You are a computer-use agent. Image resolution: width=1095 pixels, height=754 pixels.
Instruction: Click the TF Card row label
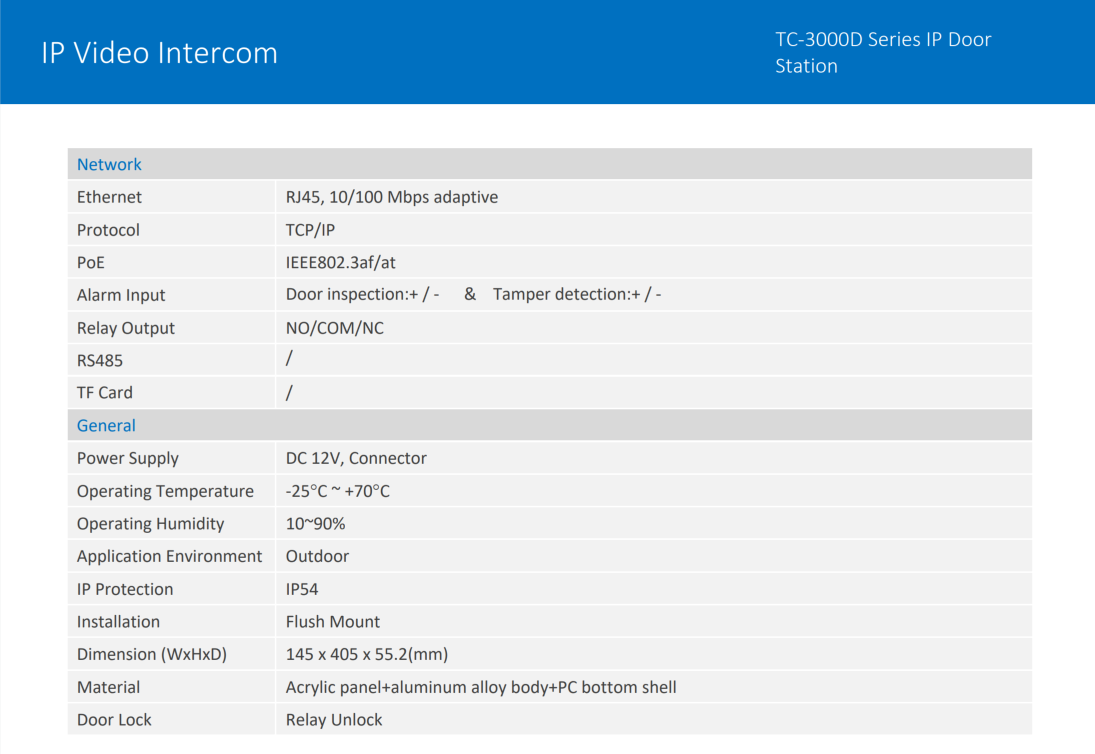click(x=105, y=393)
